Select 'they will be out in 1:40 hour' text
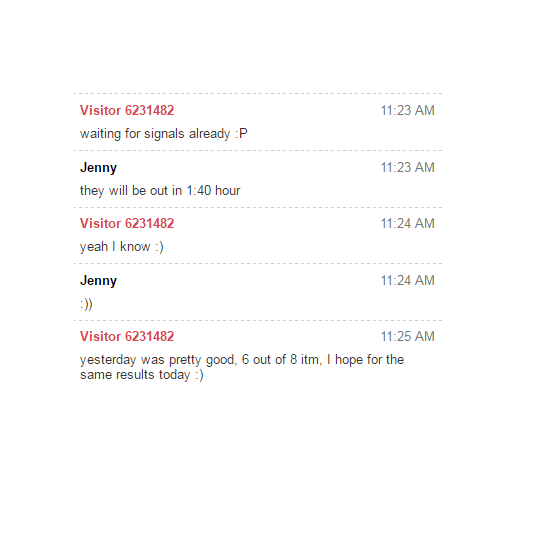Screen dimensions: 537x544 click(x=160, y=190)
